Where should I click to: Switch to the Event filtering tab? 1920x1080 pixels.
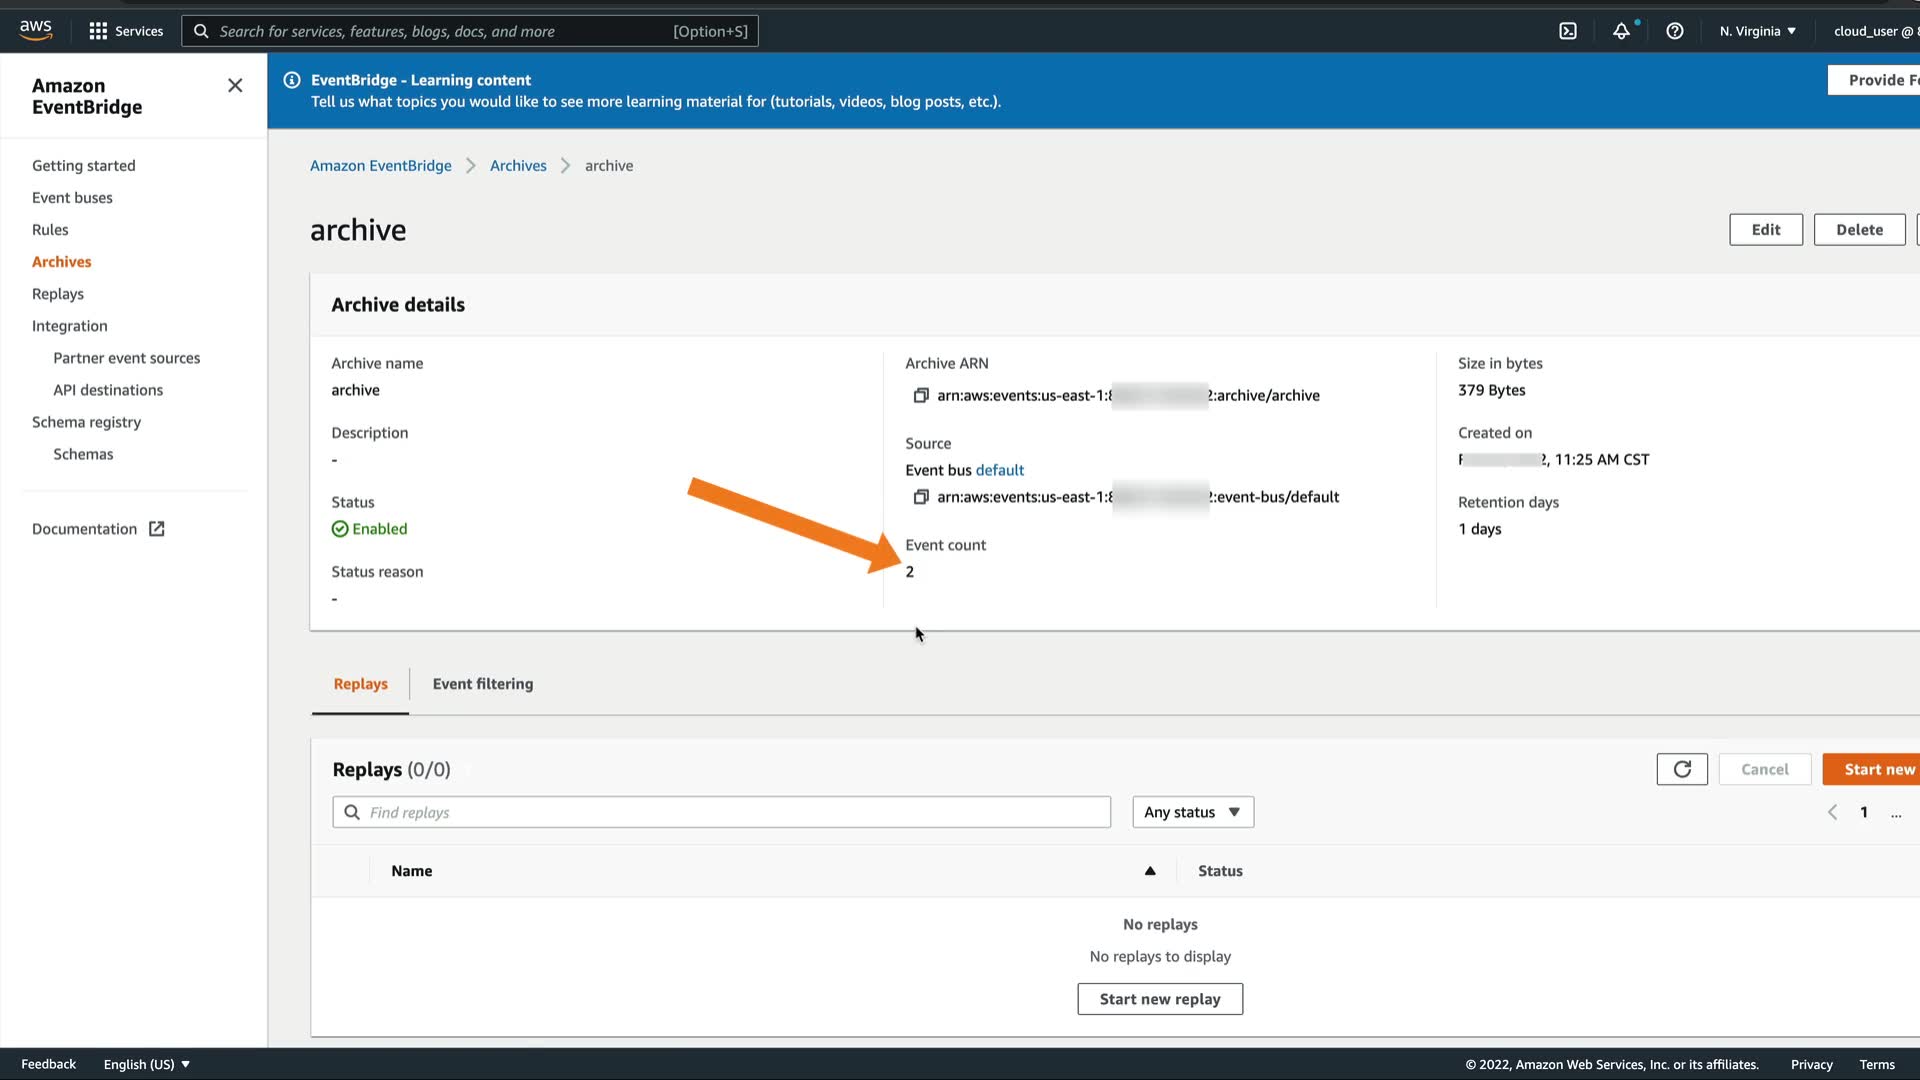pos(483,684)
